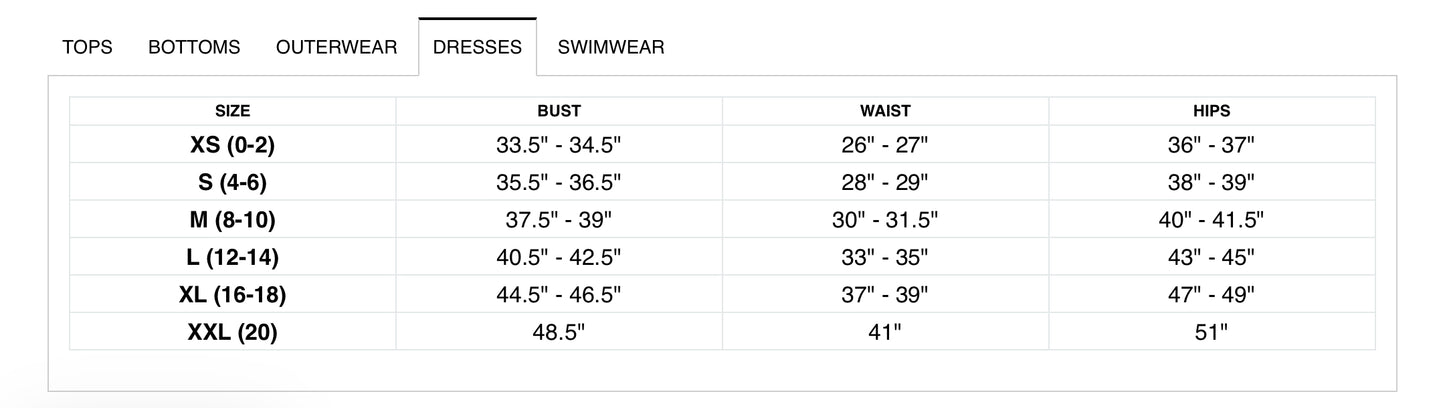1445x408 pixels.
Task: Click the M waist value 30" - 31.5"
Action: tap(885, 220)
